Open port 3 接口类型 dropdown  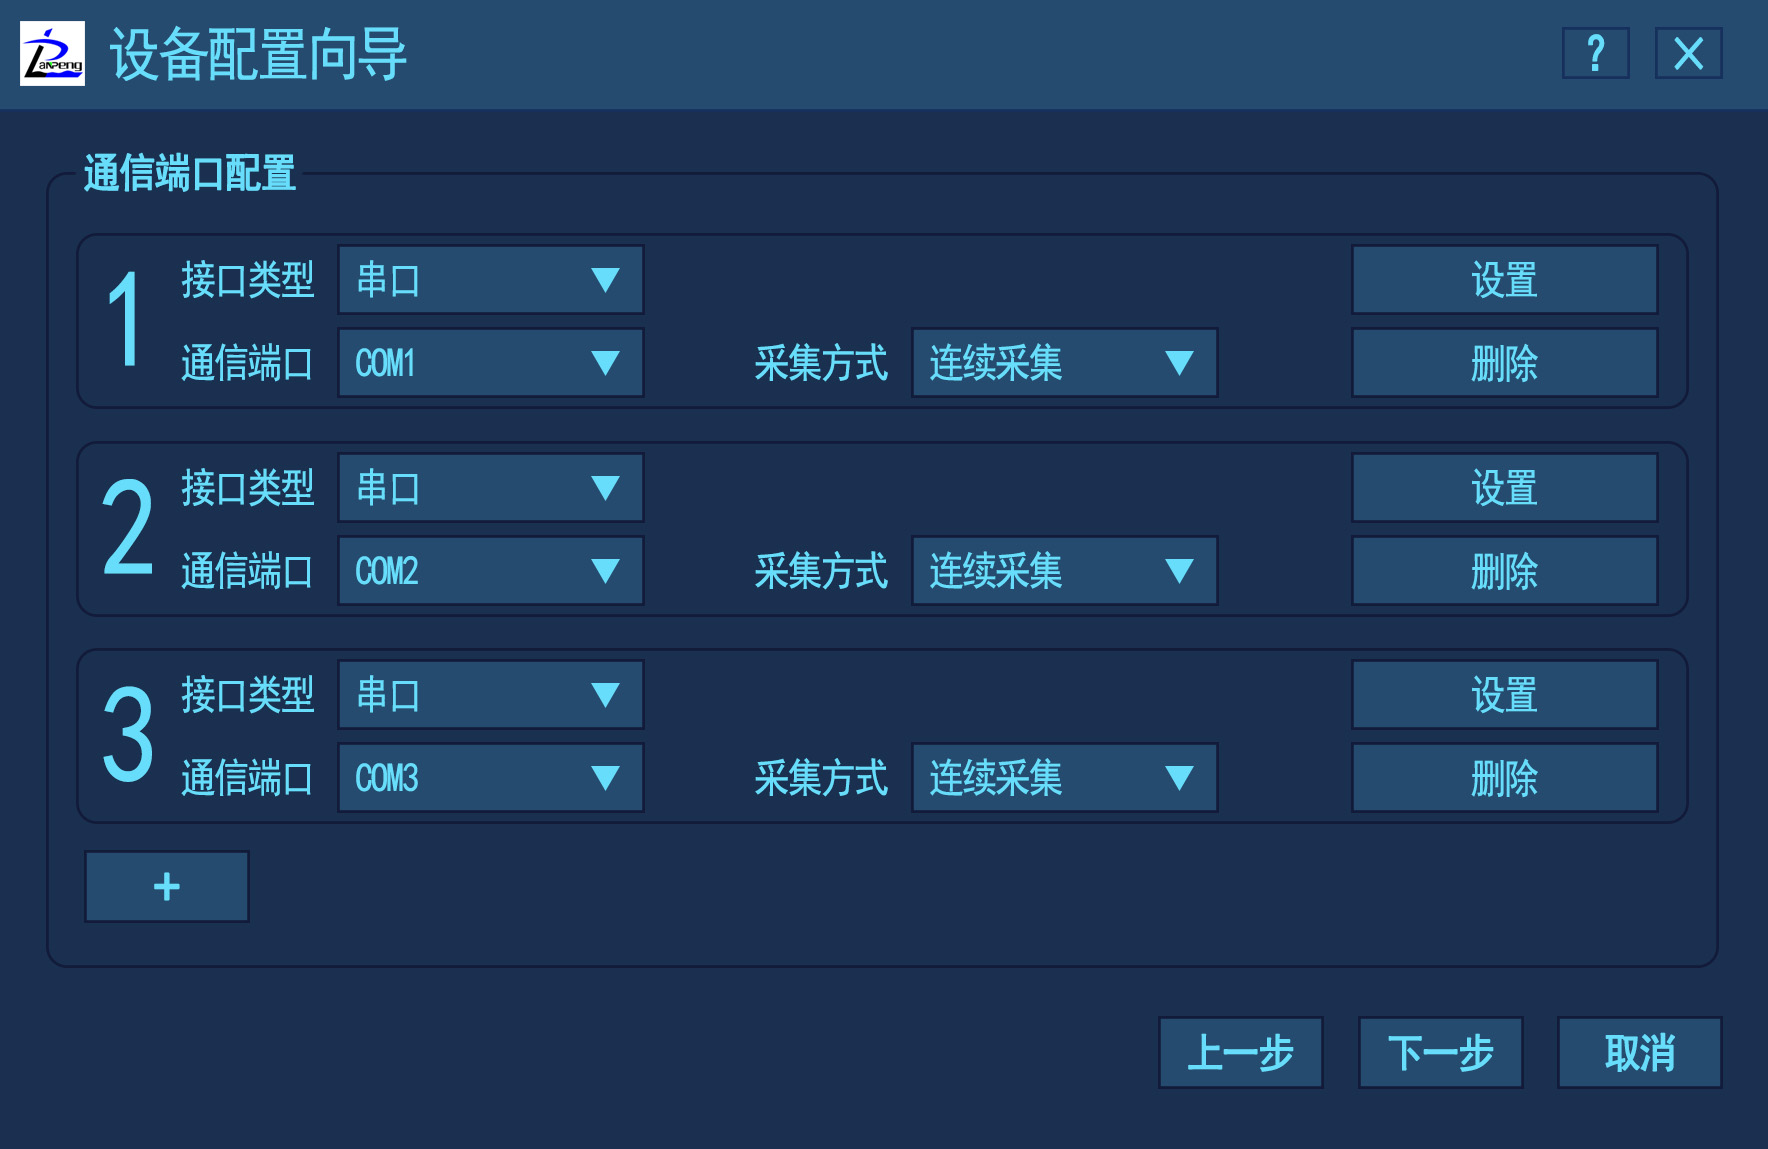[490, 695]
